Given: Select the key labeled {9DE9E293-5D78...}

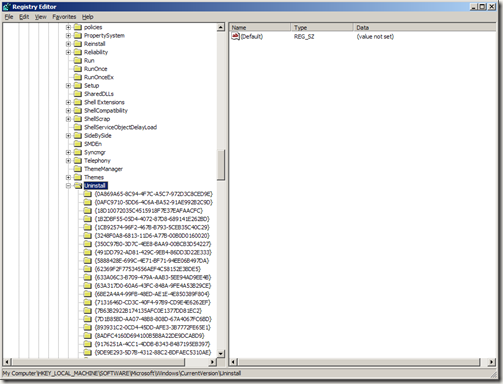Looking at the screenshot, I should [153, 352].
